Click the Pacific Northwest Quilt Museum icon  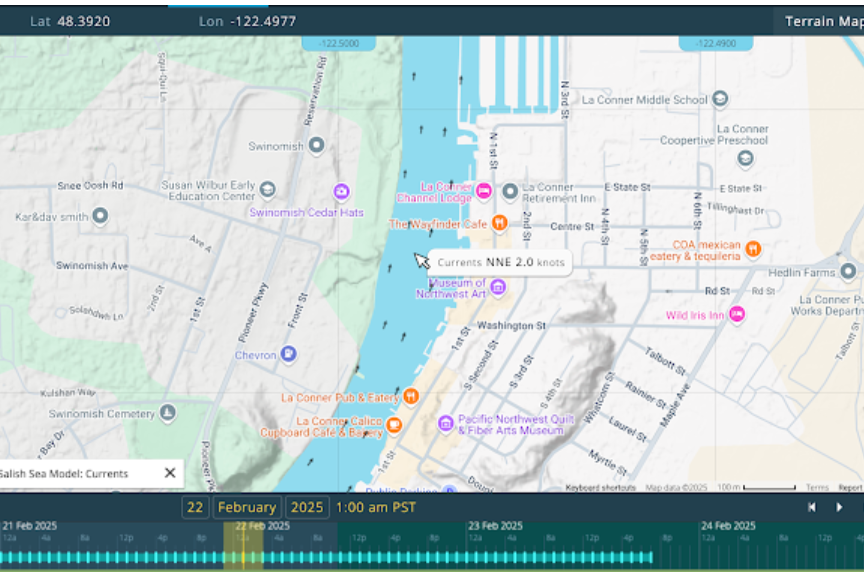[445, 423]
